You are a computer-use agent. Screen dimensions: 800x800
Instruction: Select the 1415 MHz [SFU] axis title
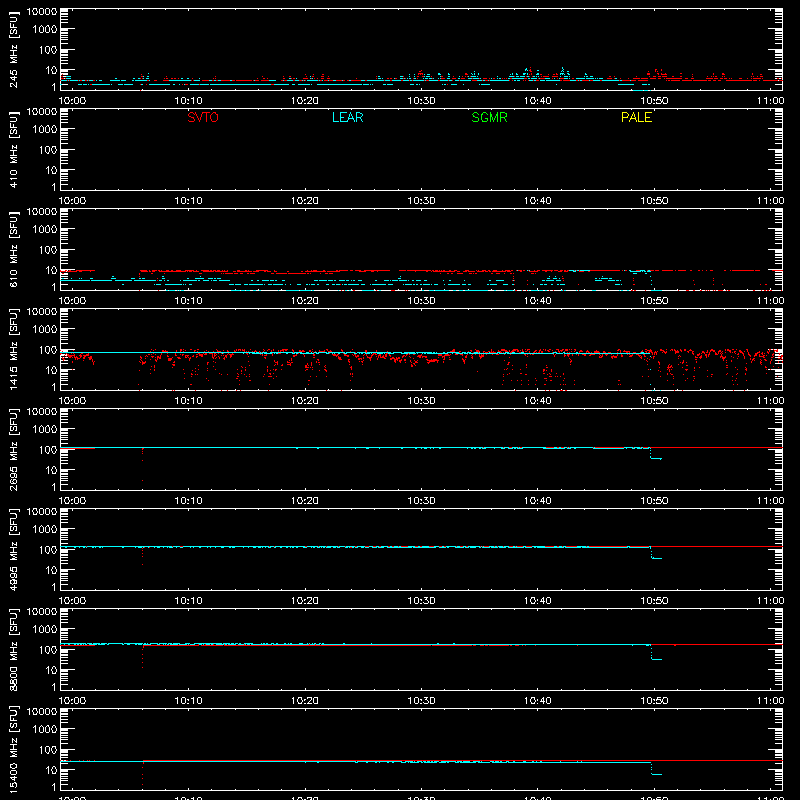(x=14, y=349)
